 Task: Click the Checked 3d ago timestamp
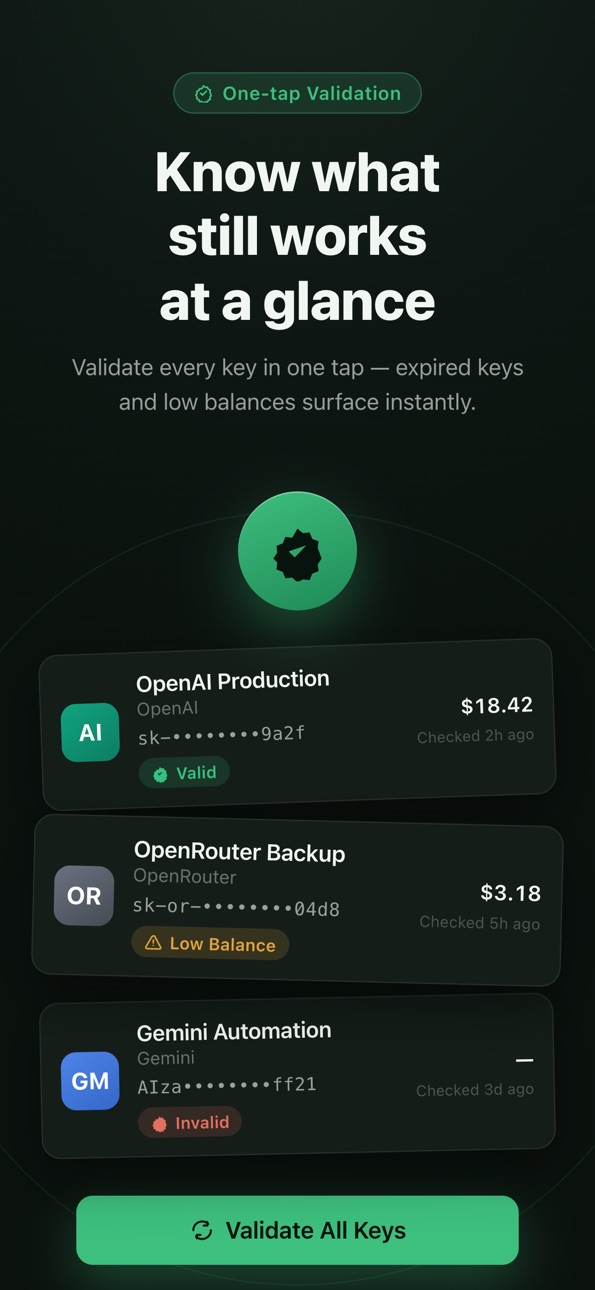(475, 1090)
